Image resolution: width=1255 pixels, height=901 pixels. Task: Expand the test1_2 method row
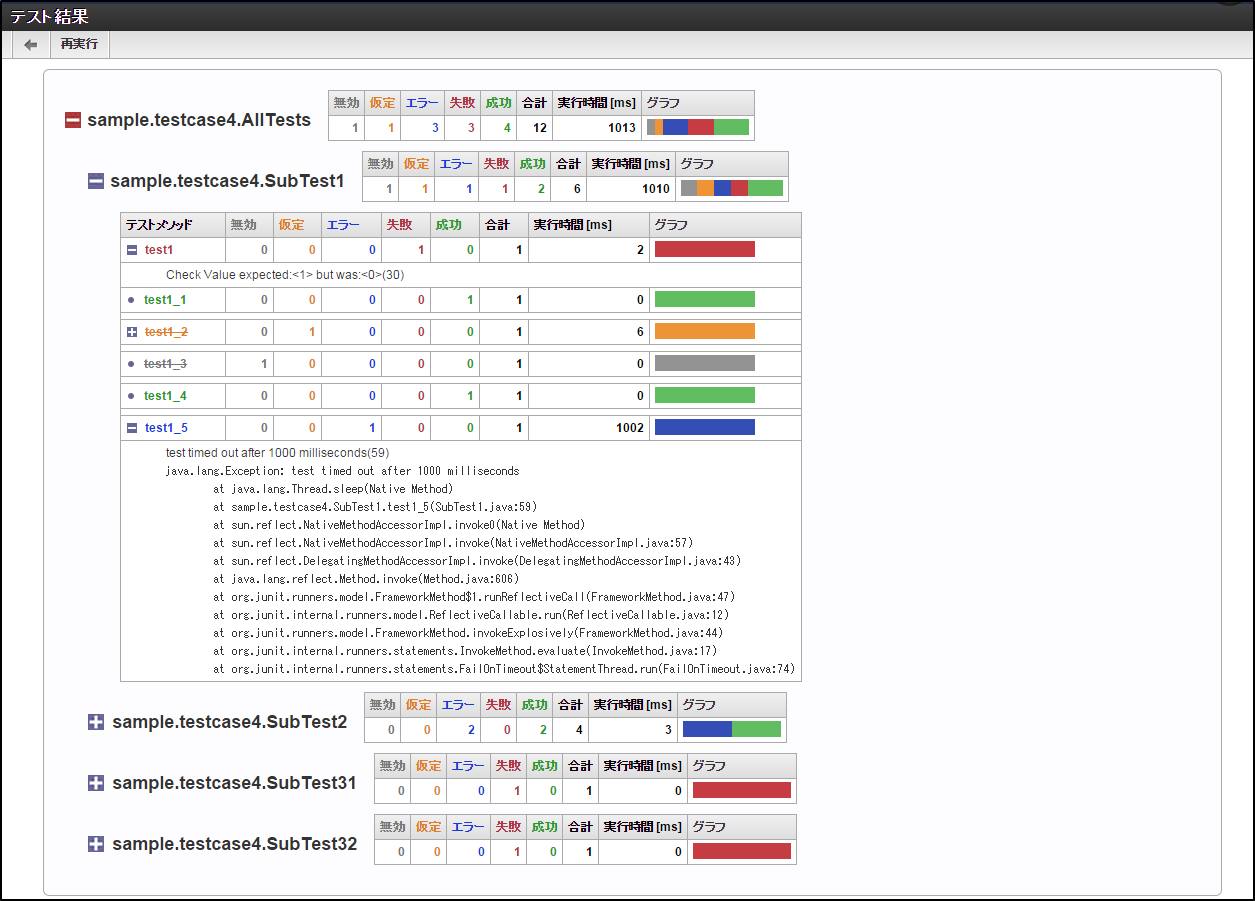(x=132, y=332)
